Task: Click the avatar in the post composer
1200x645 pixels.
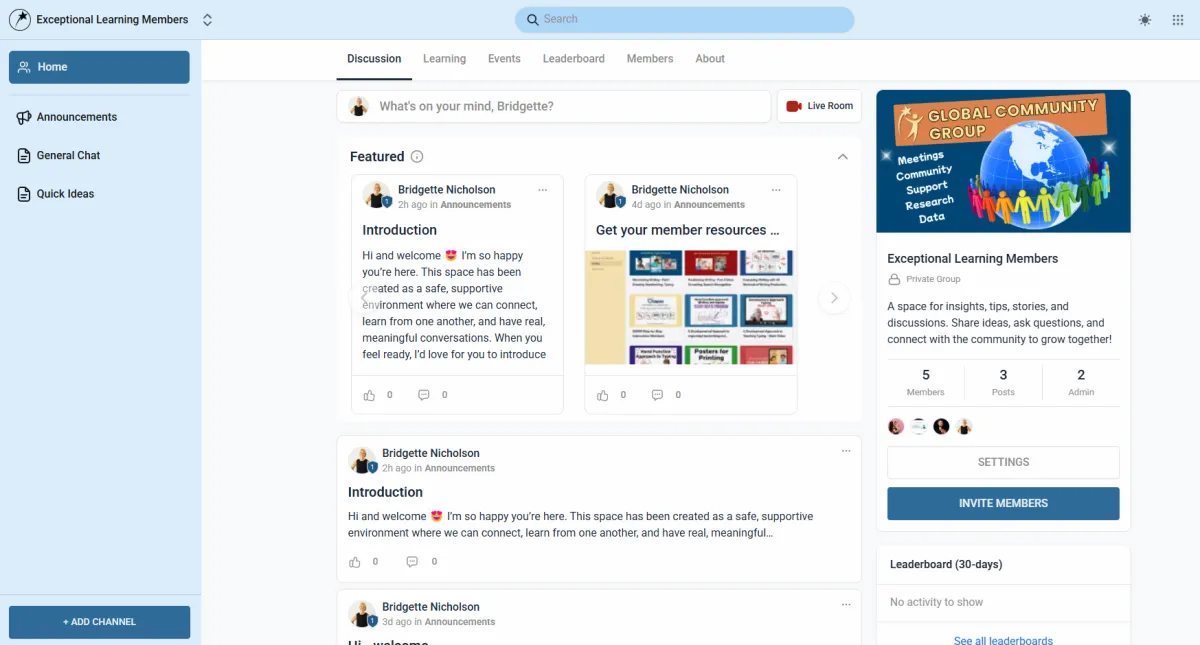Action: (x=358, y=106)
